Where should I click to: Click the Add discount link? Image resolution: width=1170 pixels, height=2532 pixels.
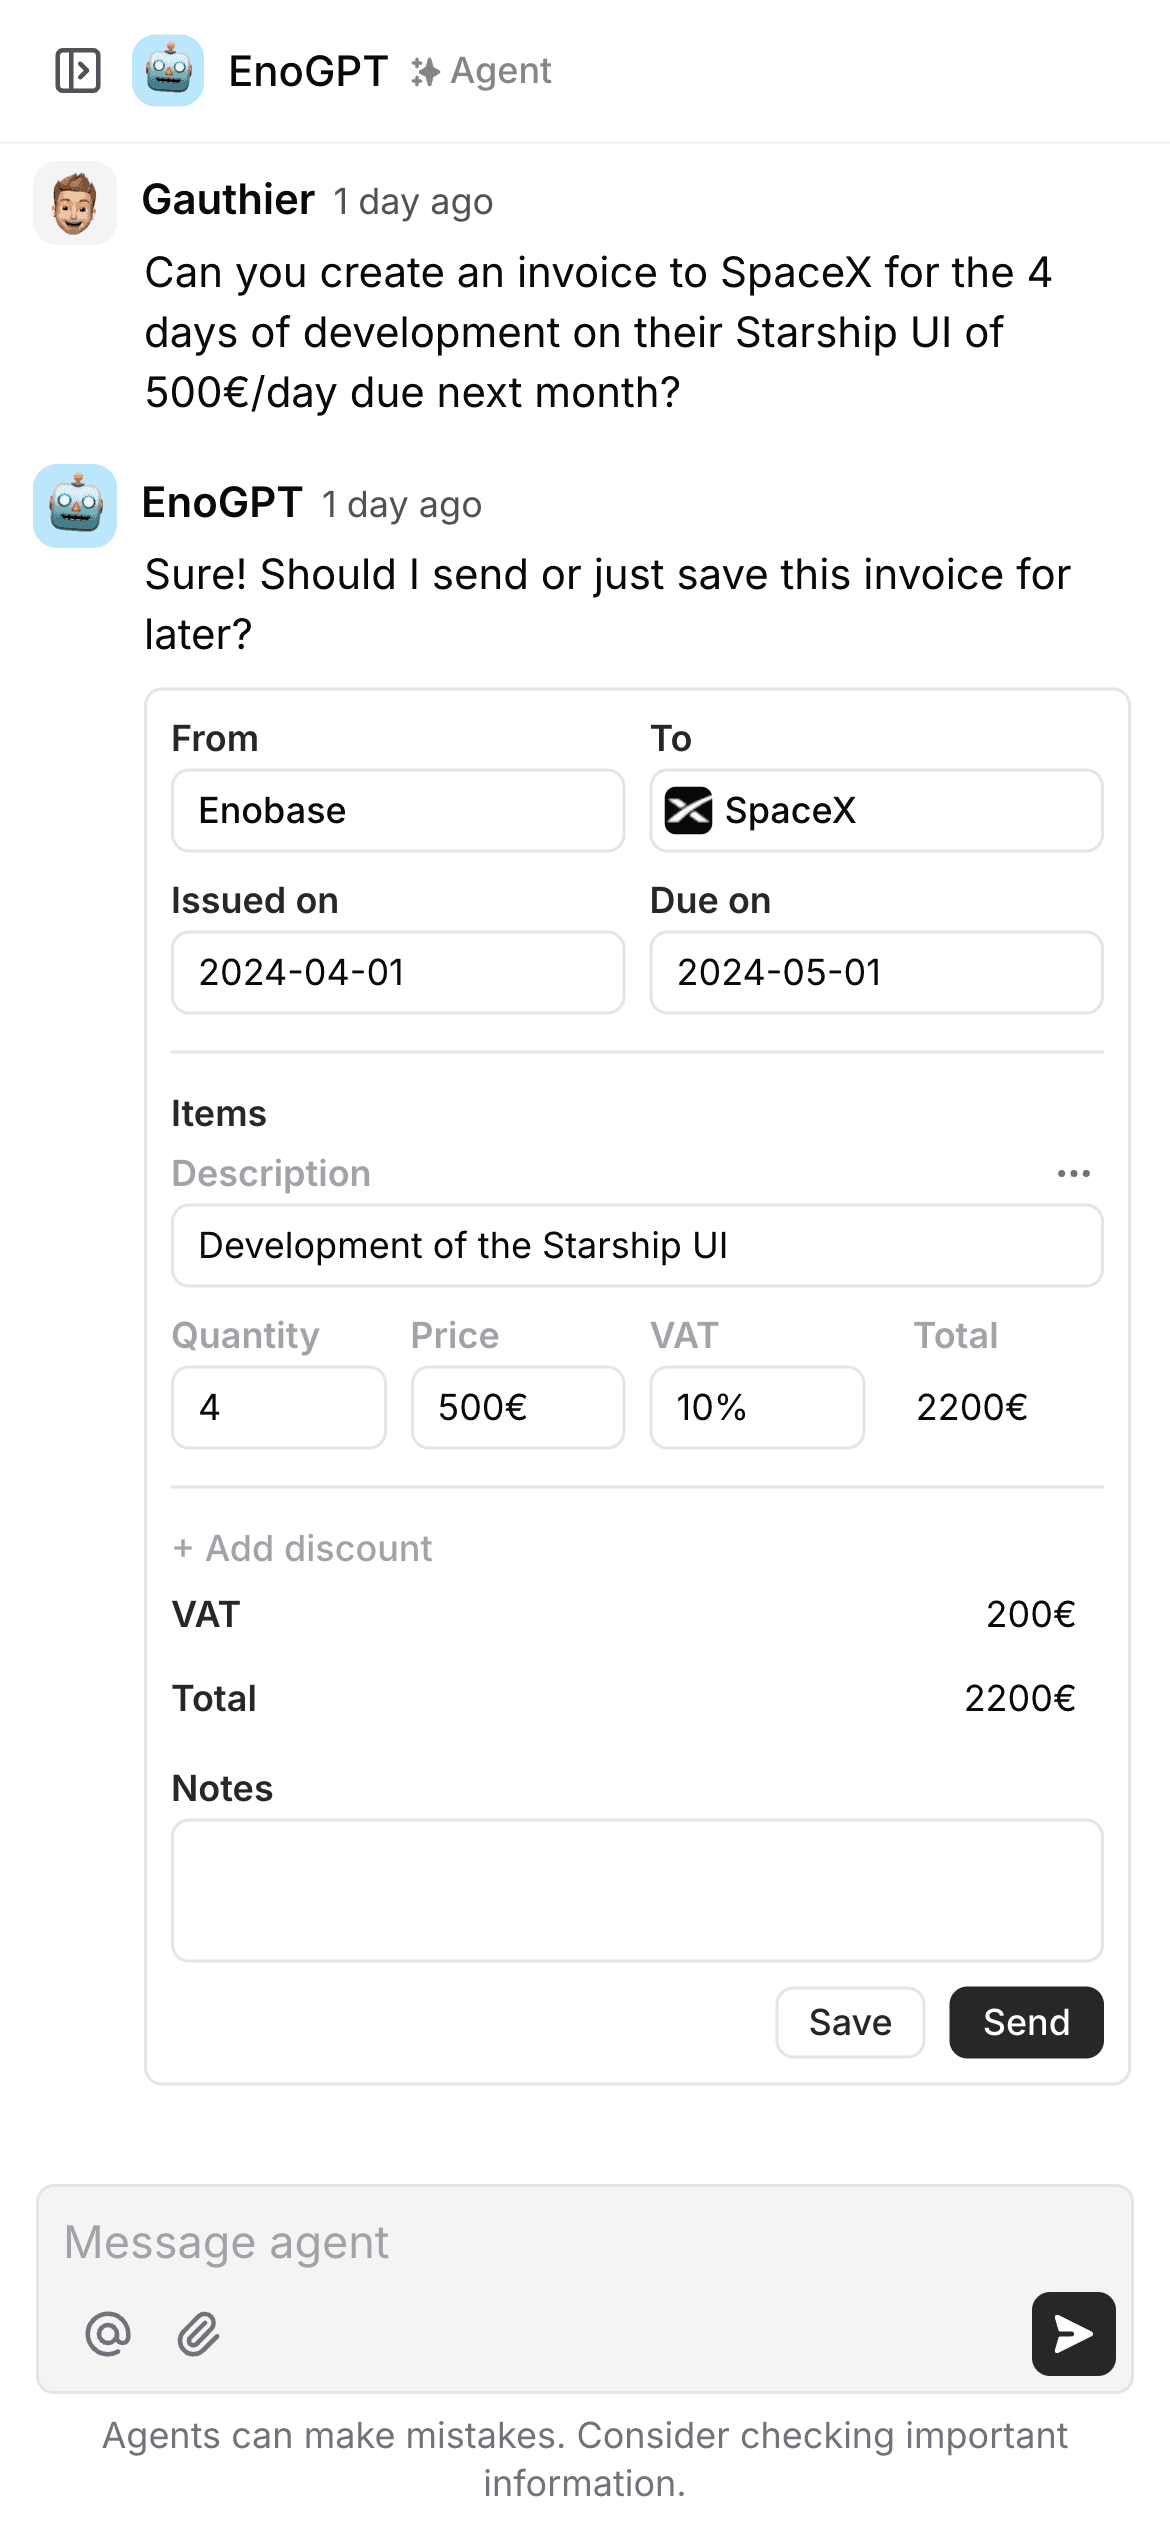click(x=303, y=1548)
